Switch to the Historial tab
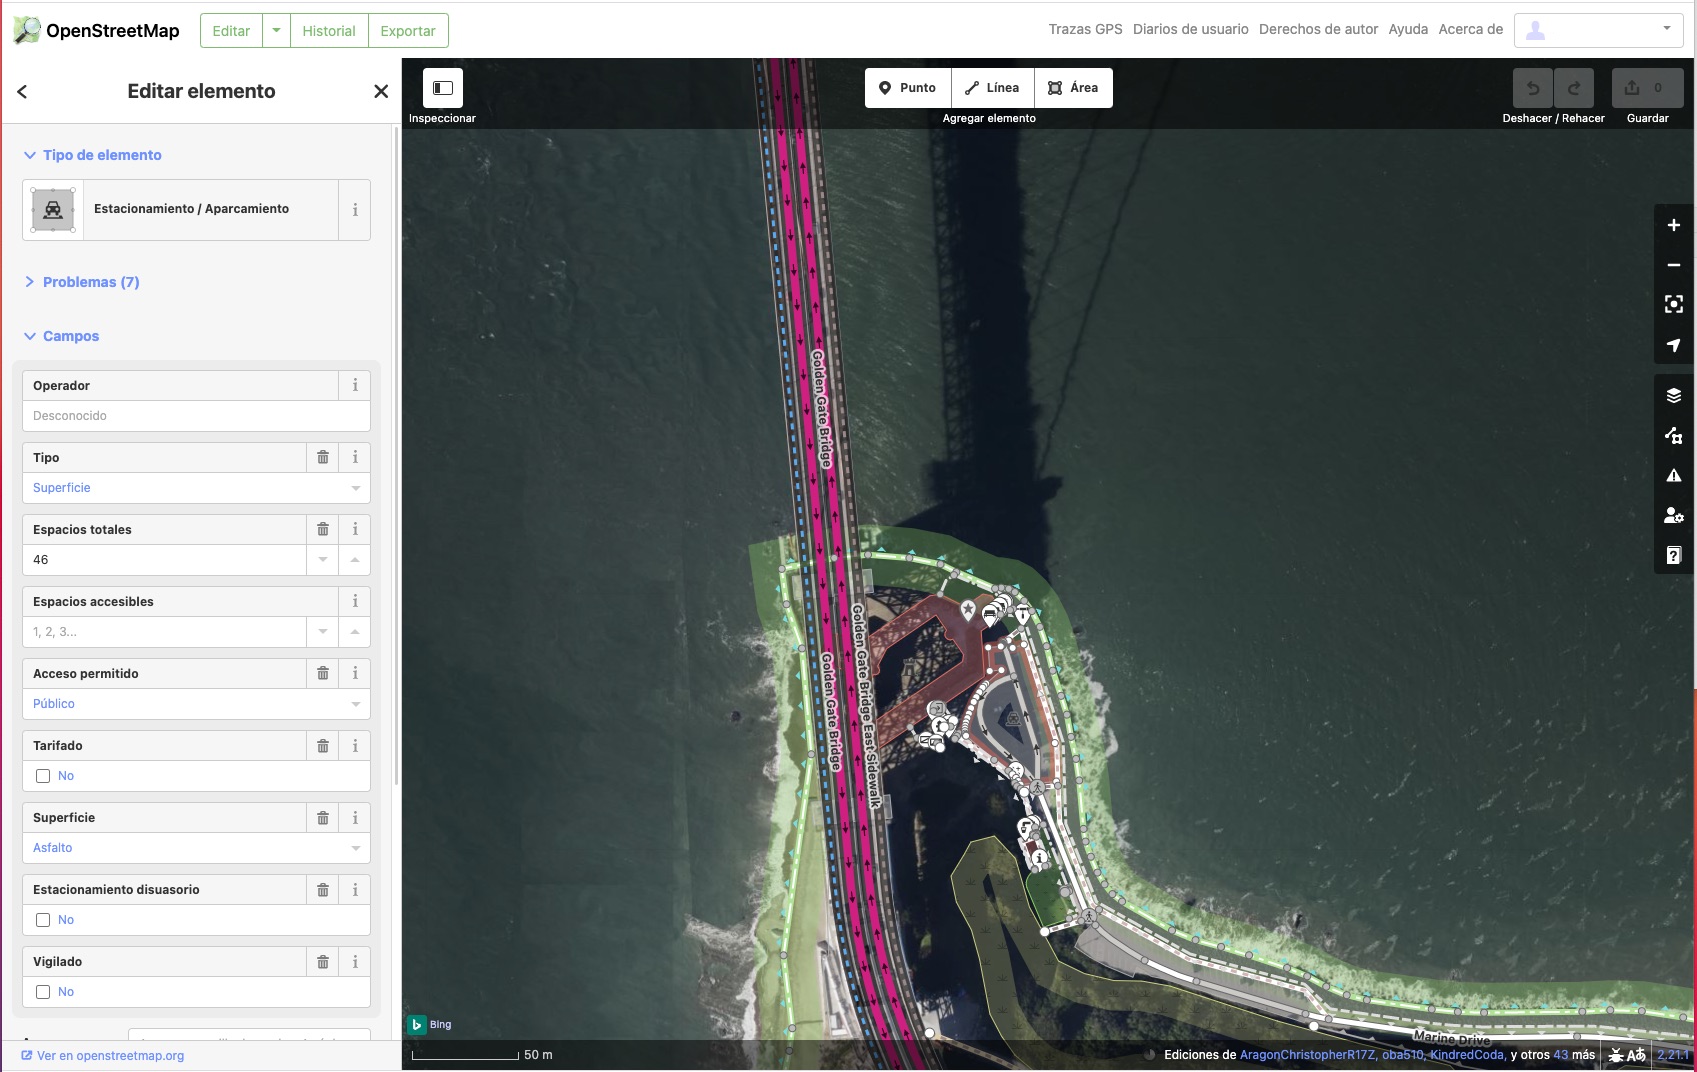The height and width of the screenshot is (1072, 1697). click(x=329, y=31)
